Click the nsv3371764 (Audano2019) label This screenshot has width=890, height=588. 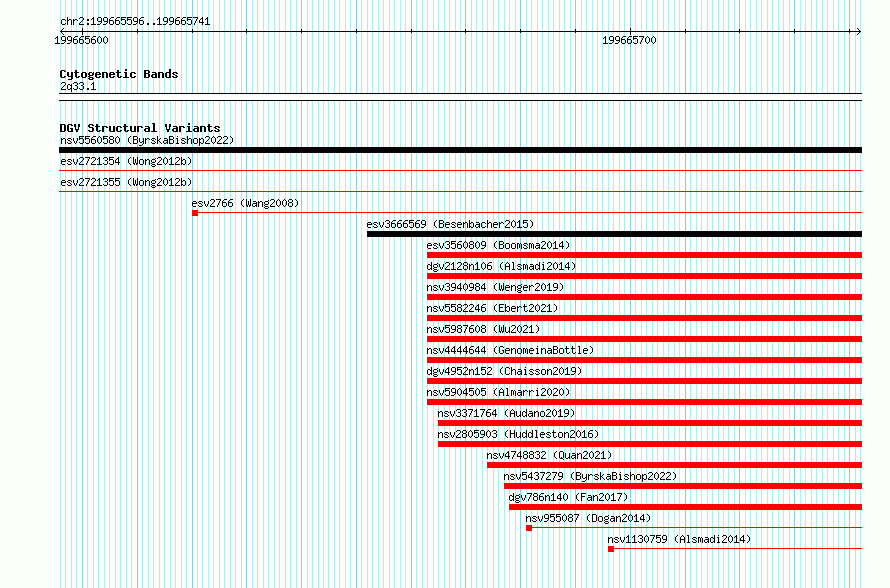coord(506,413)
